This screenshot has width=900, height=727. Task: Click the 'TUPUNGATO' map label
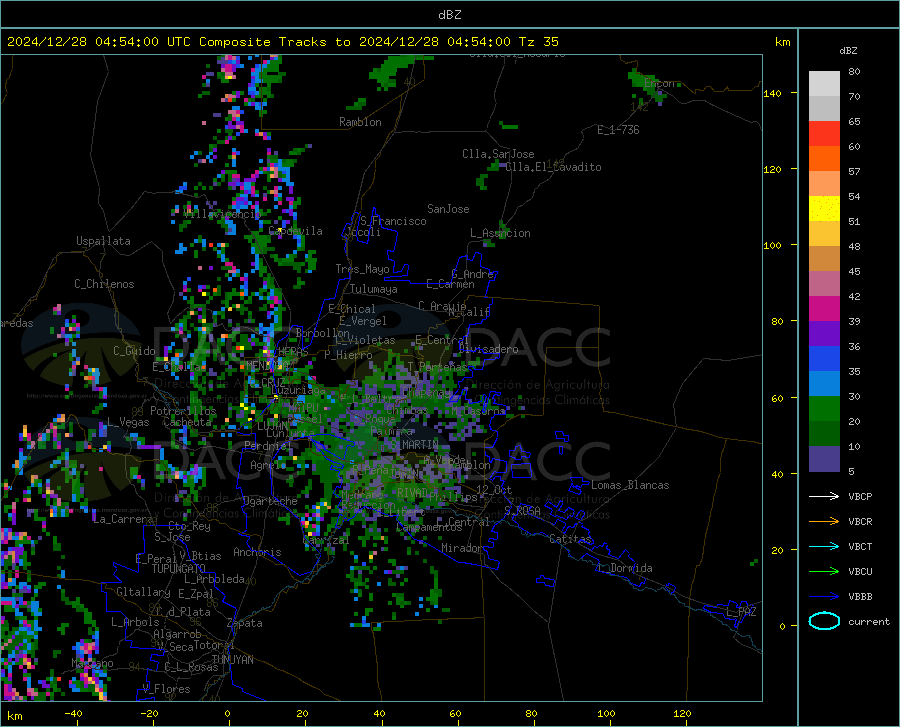tap(179, 569)
